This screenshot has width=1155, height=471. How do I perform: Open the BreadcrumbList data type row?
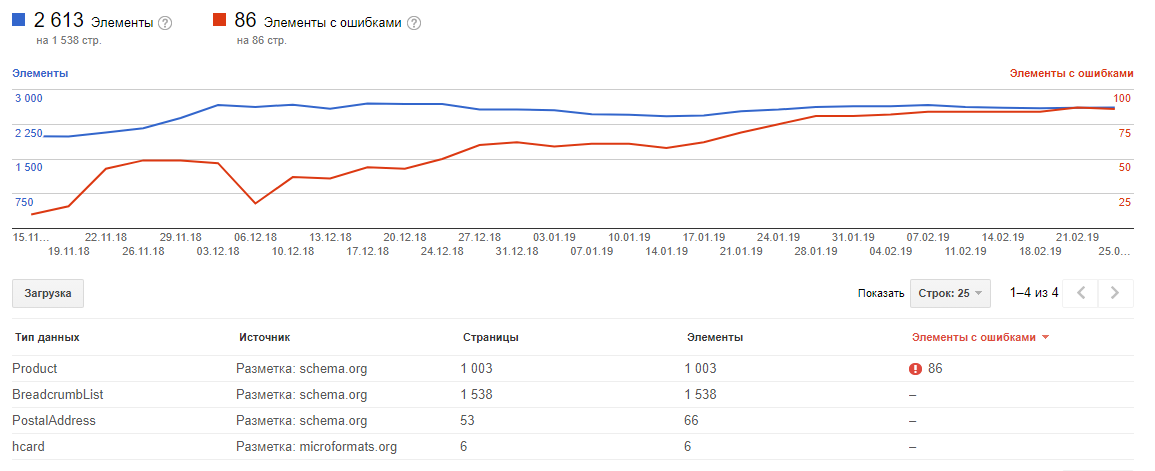pos(58,395)
